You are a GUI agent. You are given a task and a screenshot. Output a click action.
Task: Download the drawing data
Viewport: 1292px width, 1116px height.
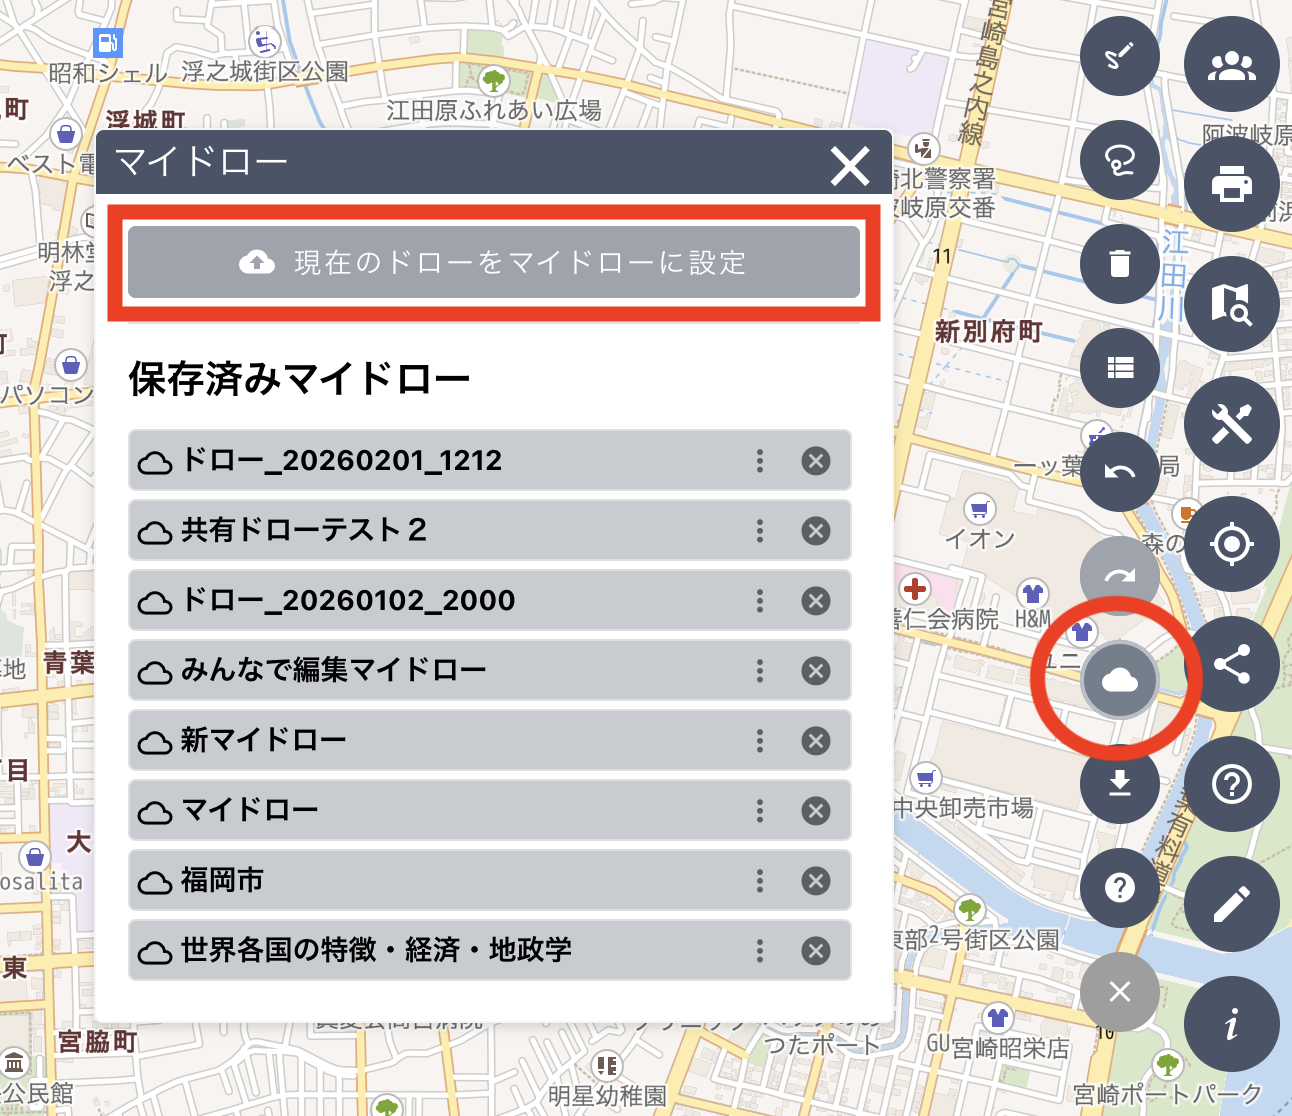[1119, 783]
